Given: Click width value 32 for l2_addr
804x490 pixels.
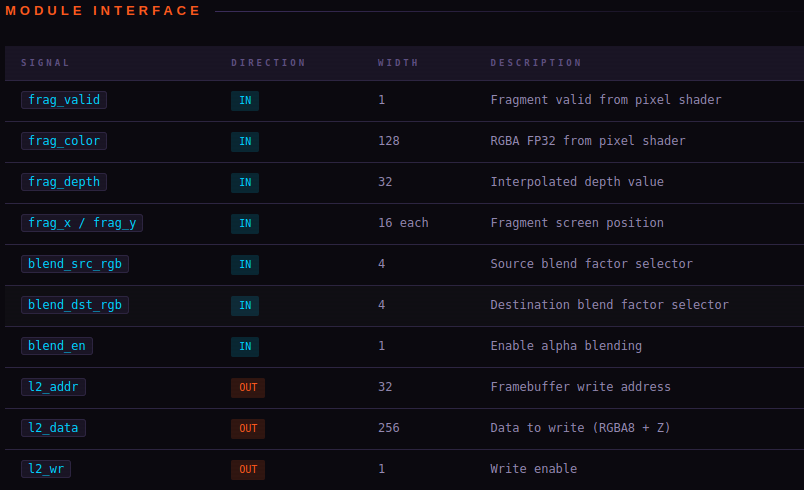Looking at the screenshot, I should click(385, 387).
